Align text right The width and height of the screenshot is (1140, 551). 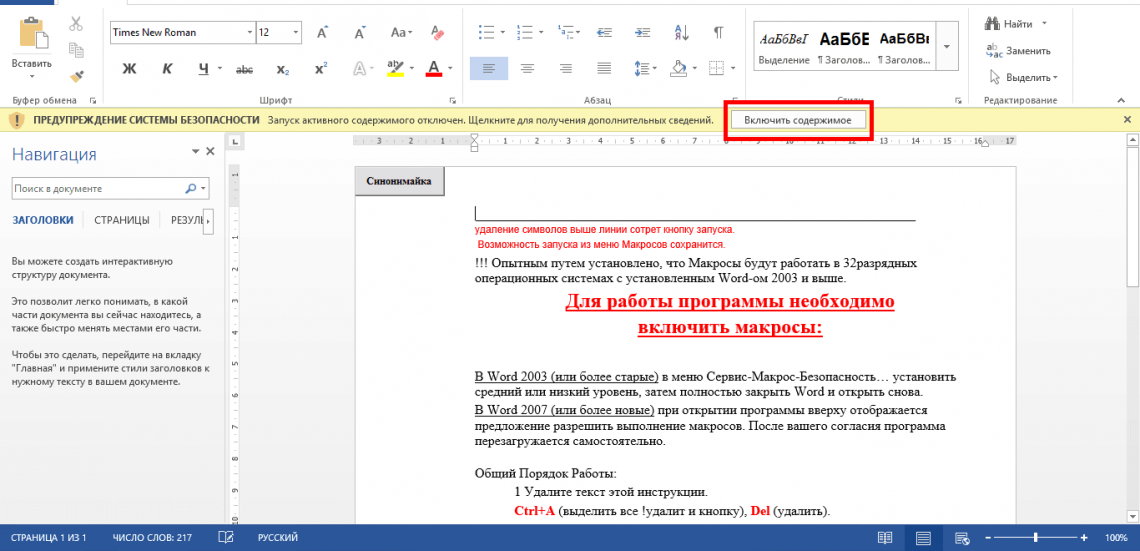pos(566,68)
